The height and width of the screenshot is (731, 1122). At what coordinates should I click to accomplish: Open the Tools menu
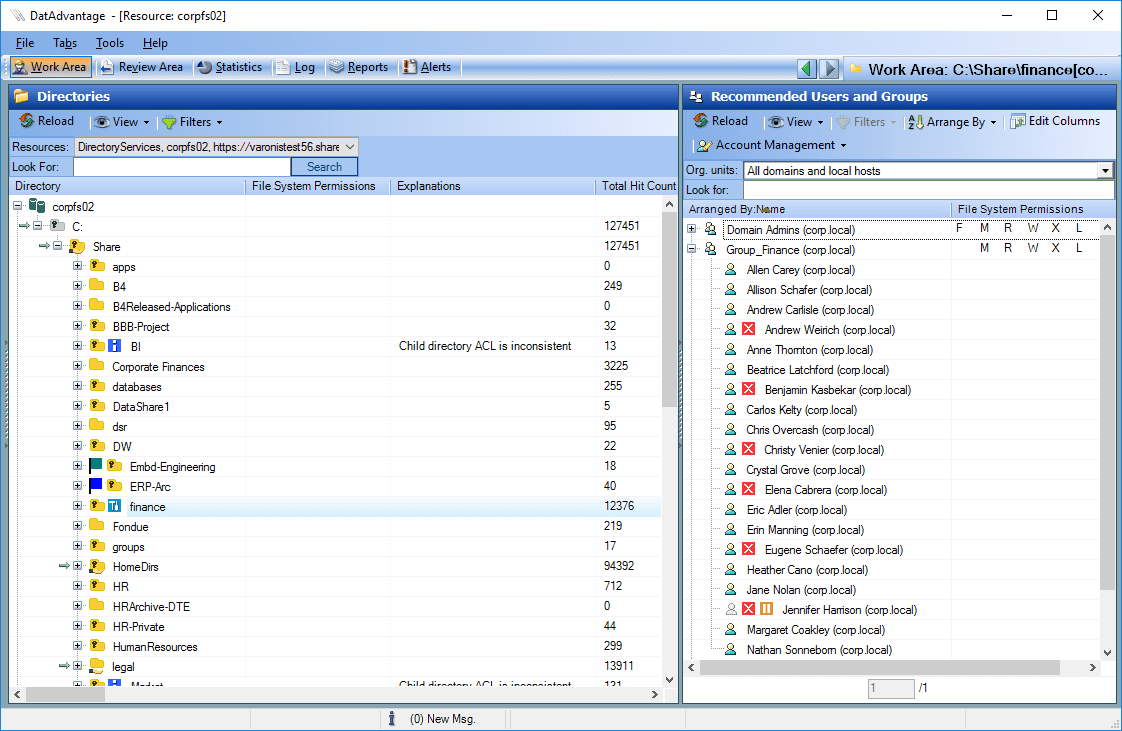click(x=110, y=43)
